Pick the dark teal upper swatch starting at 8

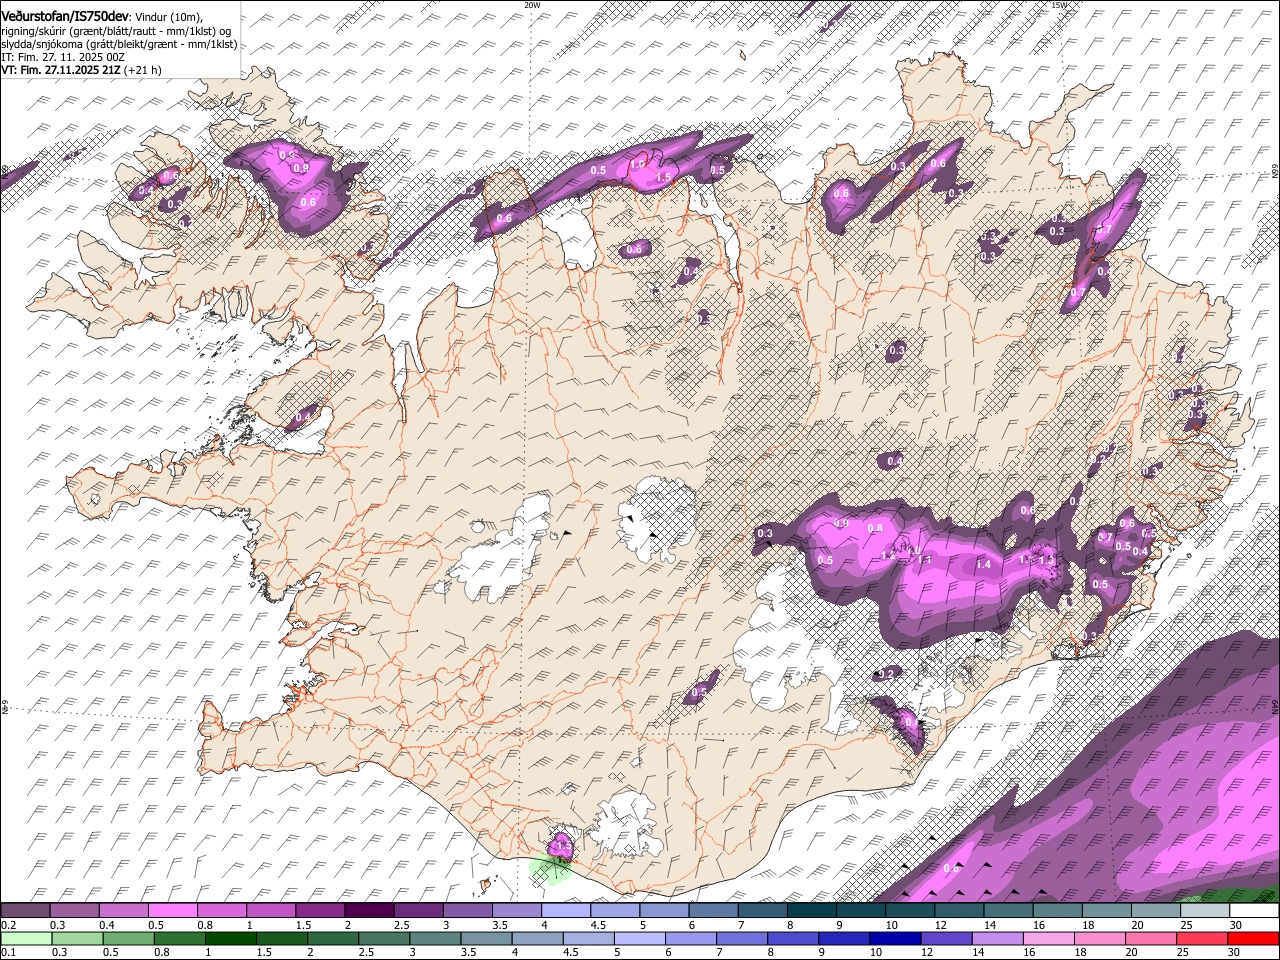click(x=810, y=910)
